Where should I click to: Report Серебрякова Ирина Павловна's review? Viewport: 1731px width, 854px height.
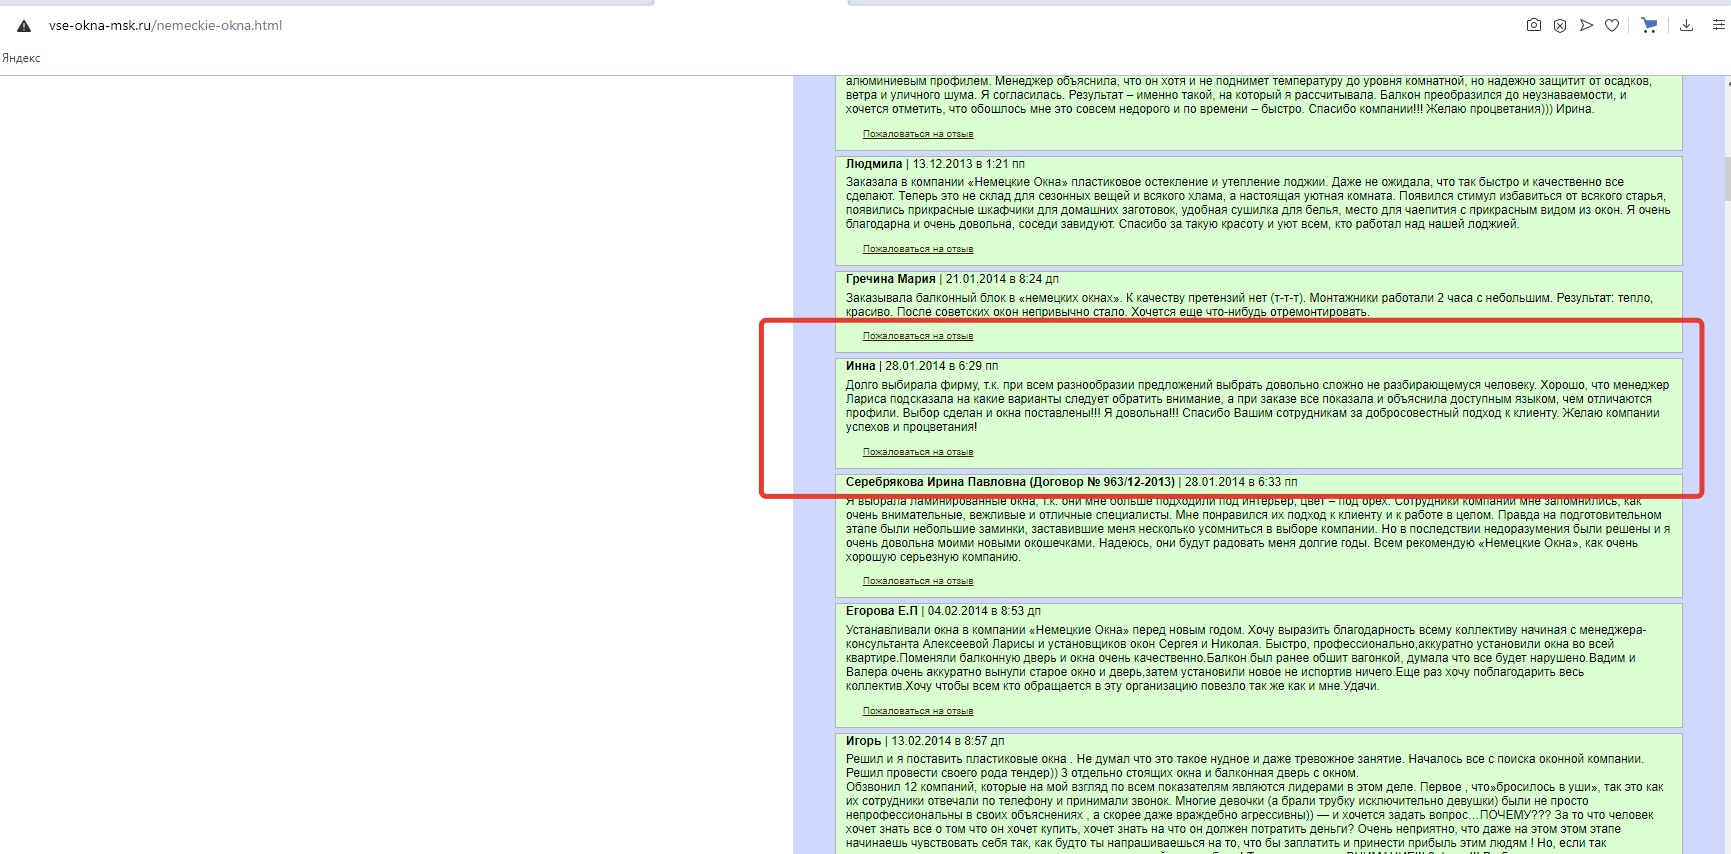pyautogui.click(x=918, y=581)
